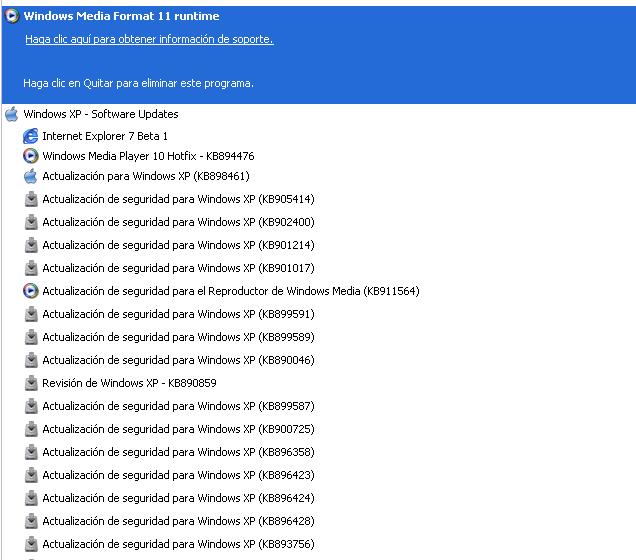This screenshot has height=560, width=636.
Task: Click the Windows Media Format 11 runtime icon
Action: coord(12,16)
